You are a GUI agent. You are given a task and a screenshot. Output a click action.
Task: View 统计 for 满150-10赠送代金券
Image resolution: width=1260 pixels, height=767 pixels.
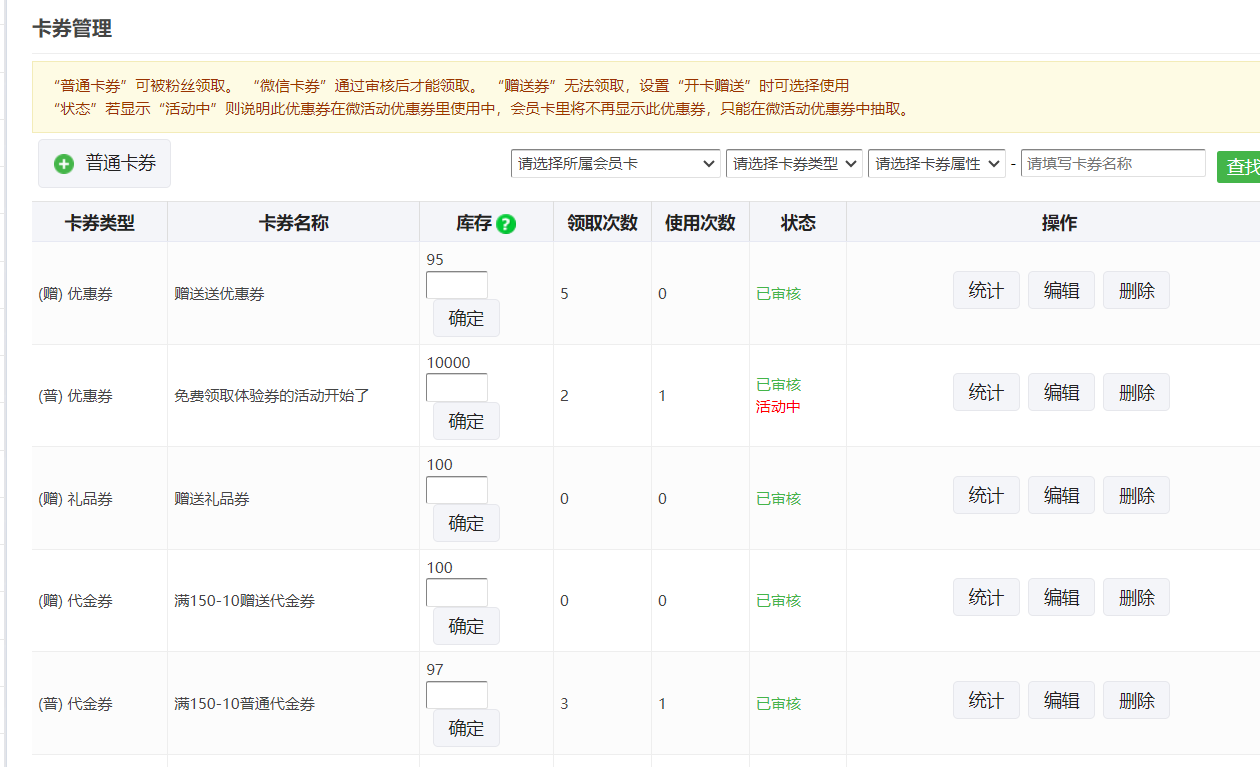pyautogui.click(x=986, y=597)
